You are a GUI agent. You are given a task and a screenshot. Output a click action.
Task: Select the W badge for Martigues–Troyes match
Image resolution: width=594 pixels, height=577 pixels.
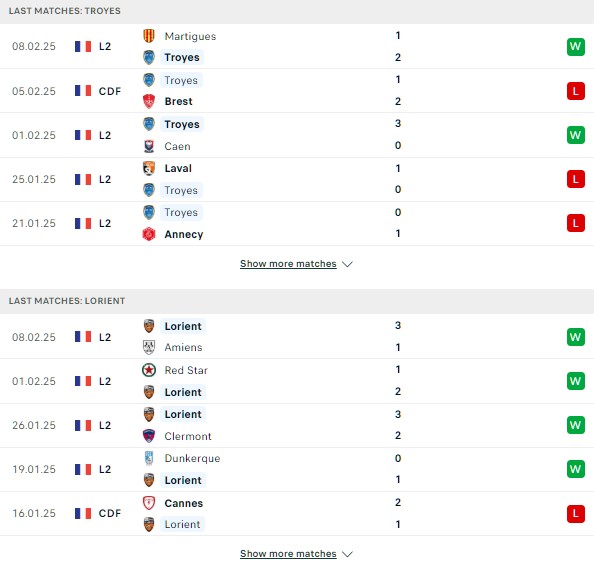pos(576,47)
